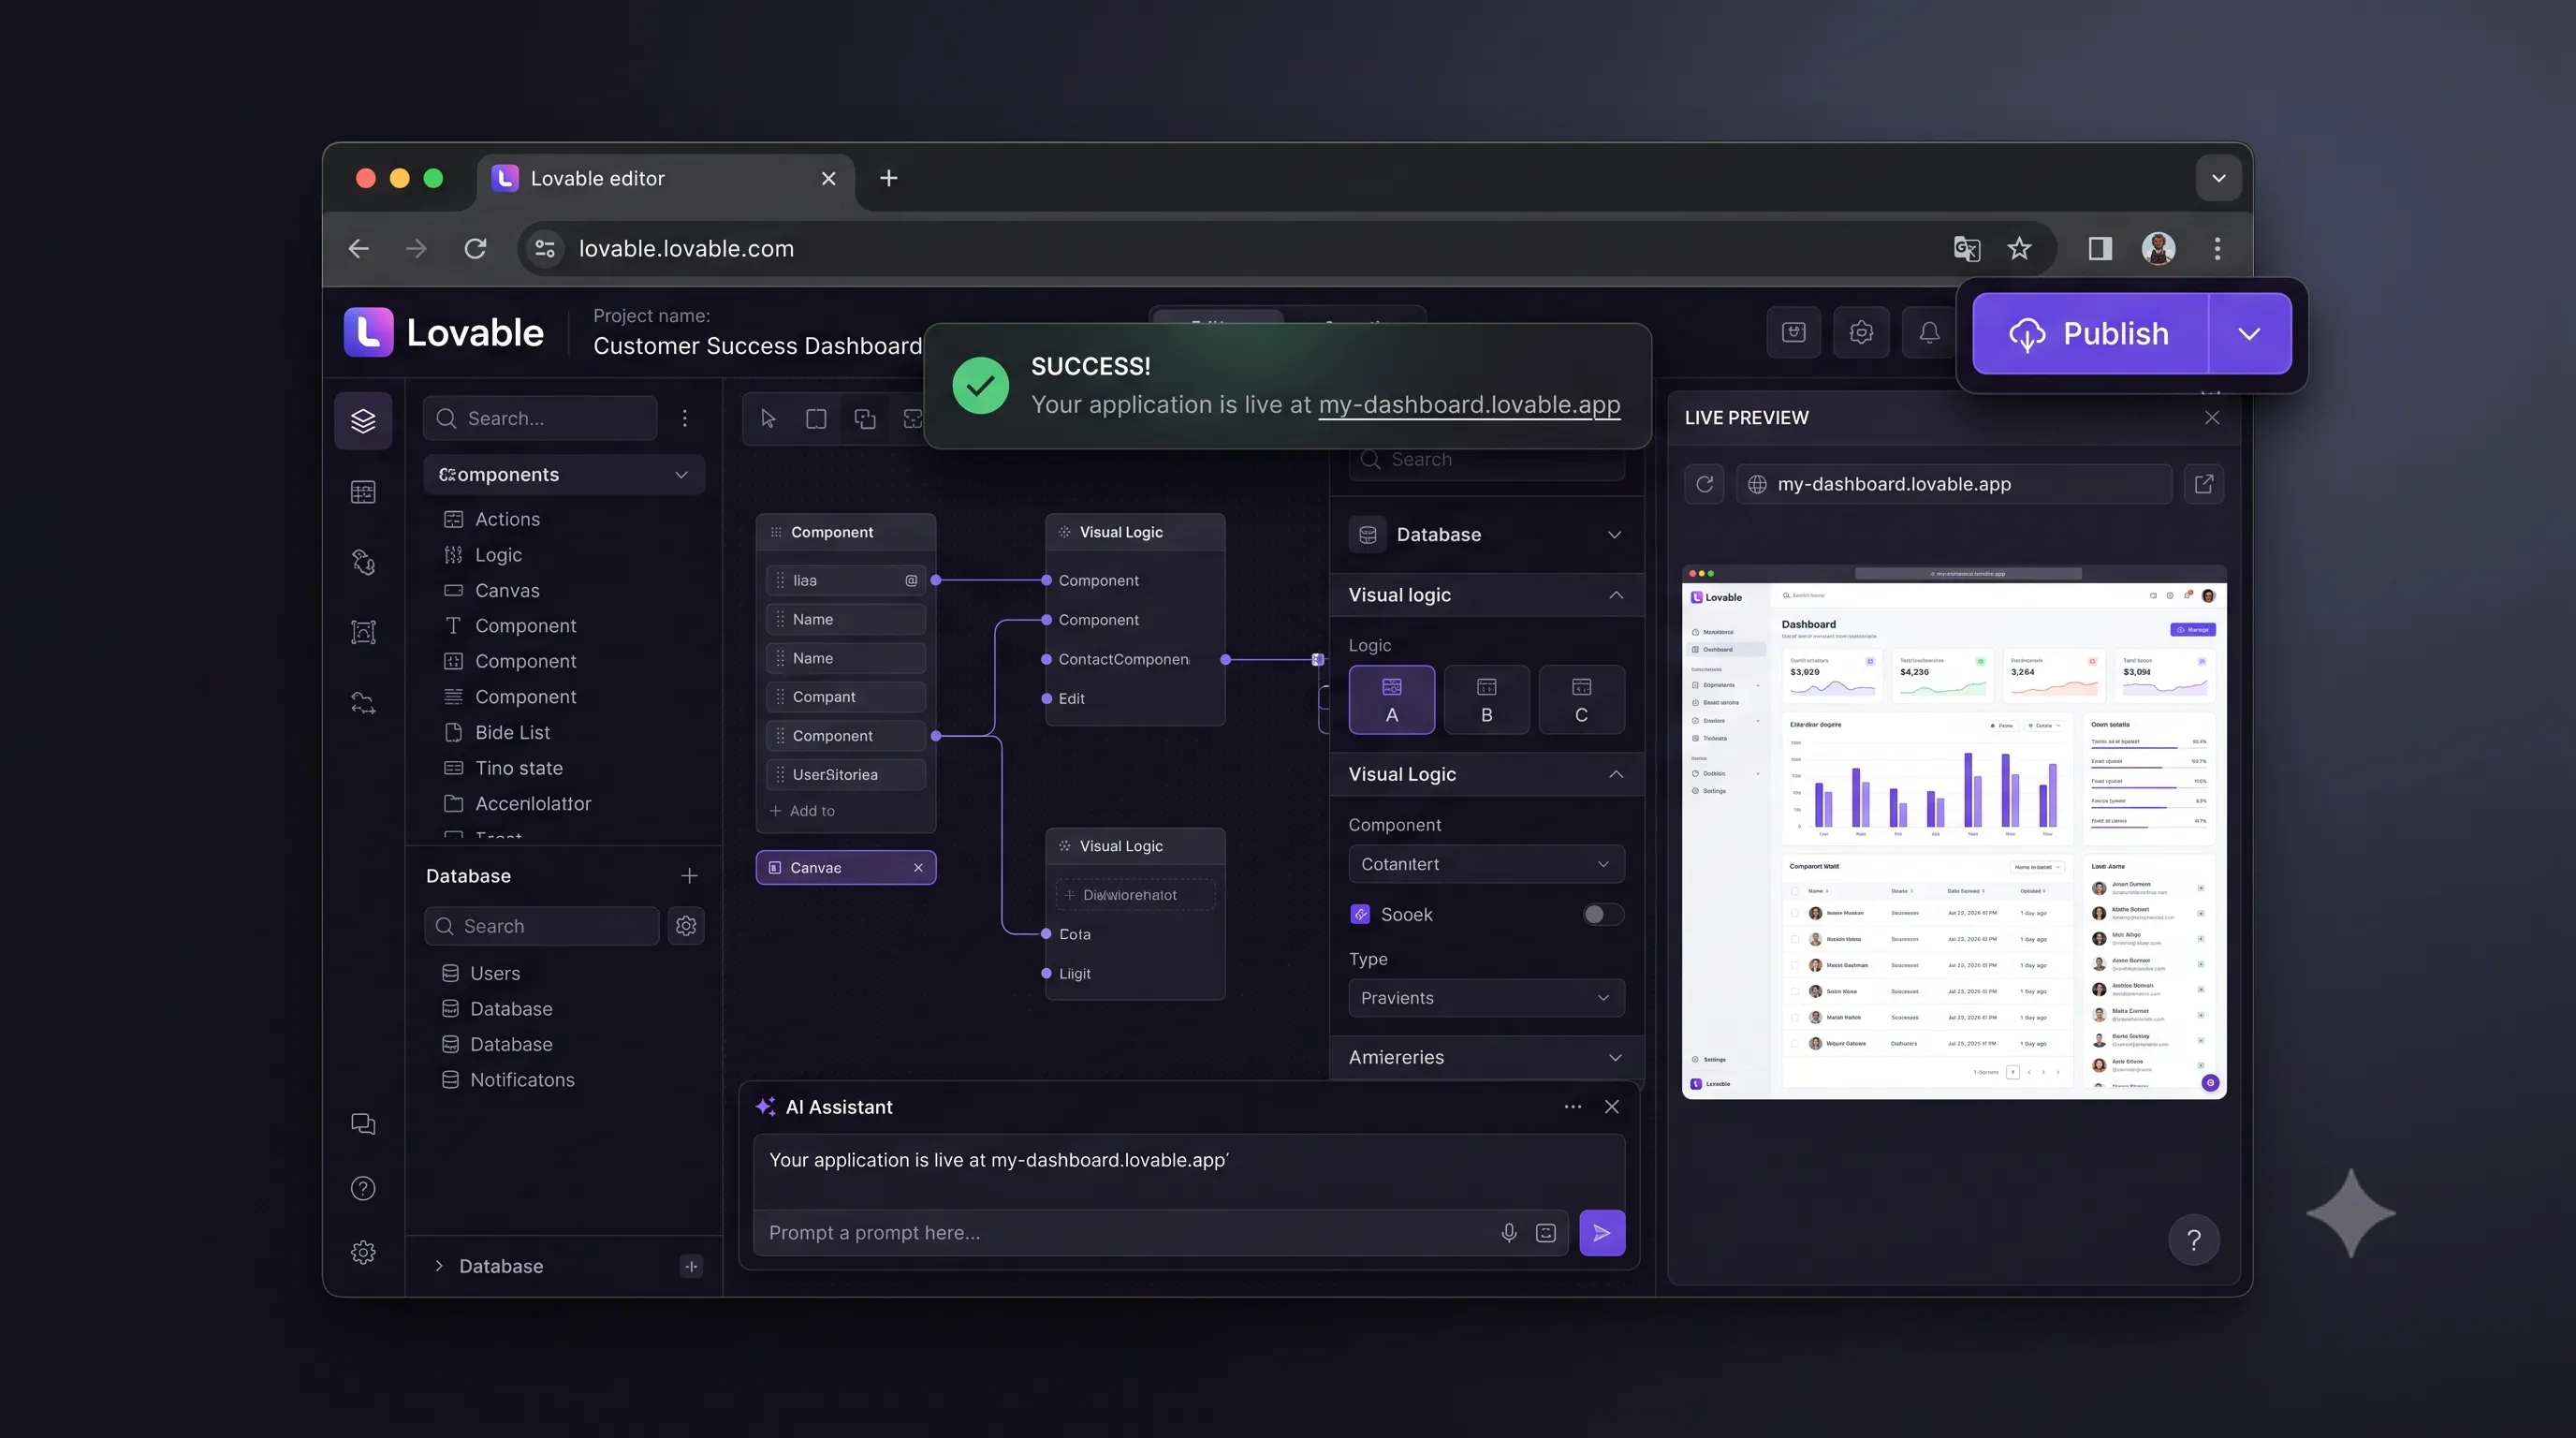2576x1438 pixels.
Task: Open the browser translate icon
Action: 1966,249
